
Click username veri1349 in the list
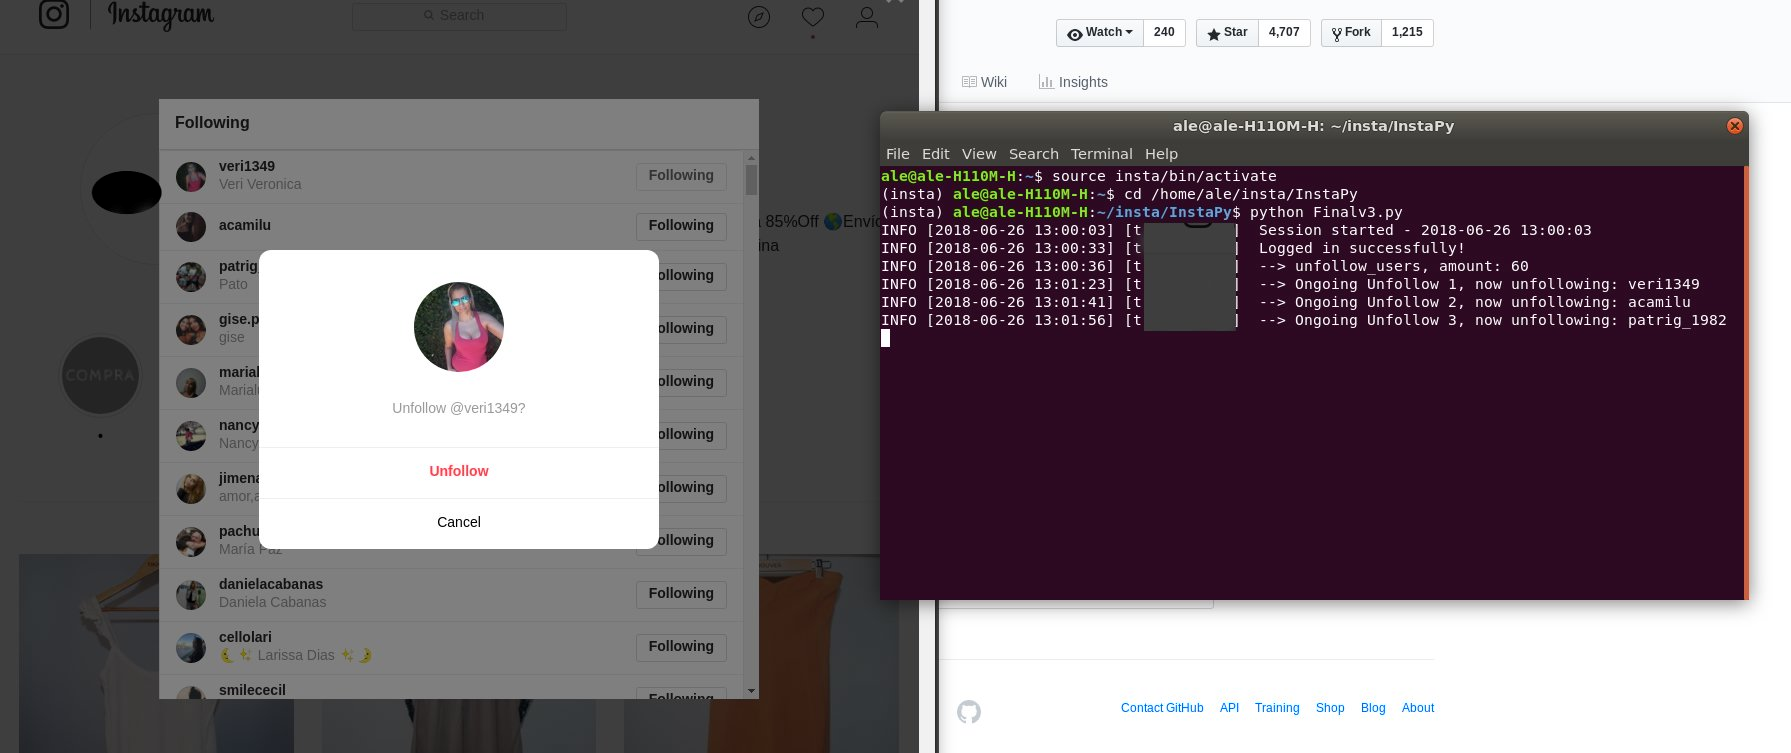[x=247, y=166]
